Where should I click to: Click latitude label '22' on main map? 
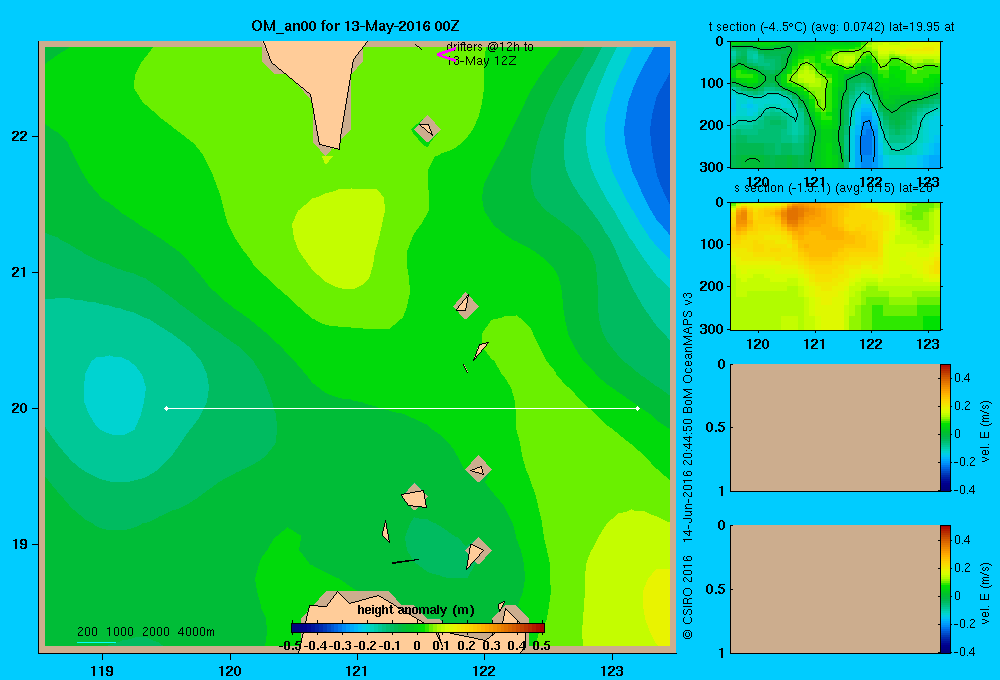(x=19, y=137)
